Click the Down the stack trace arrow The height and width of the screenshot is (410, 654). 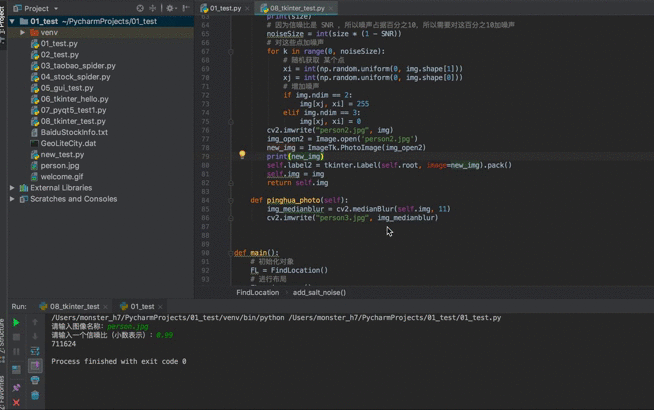pos(35,336)
